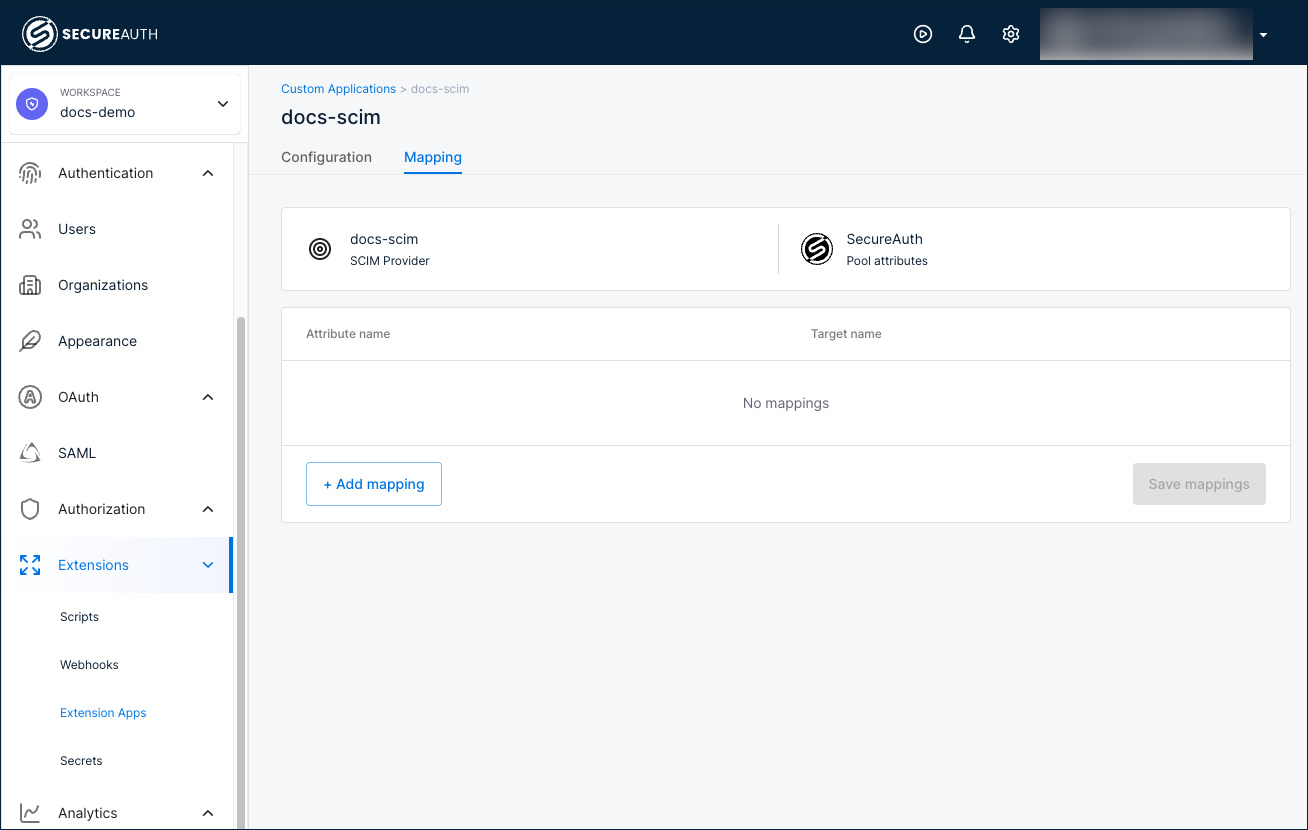
Task: Open the user account dropdown arrow
Action: [1264, 35]
